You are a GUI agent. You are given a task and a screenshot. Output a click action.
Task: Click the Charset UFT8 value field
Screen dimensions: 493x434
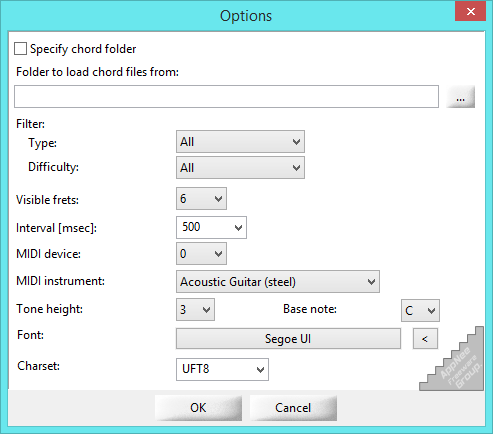point(215,369)
